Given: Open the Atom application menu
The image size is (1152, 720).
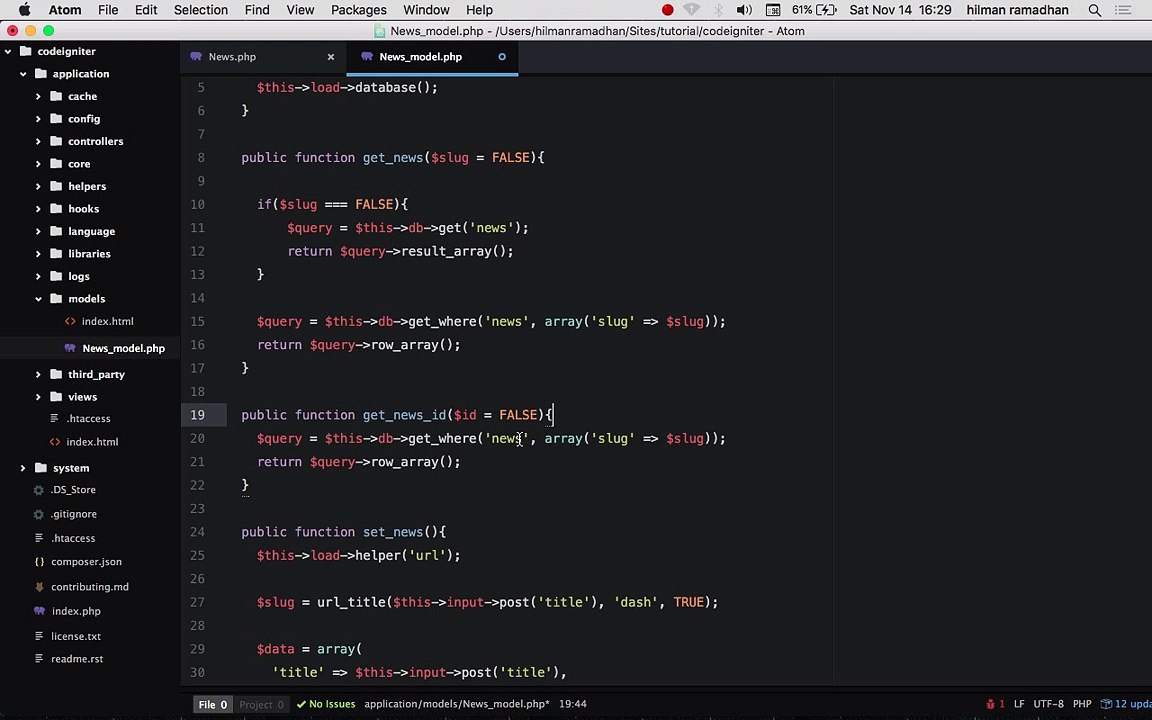Looking at the screenshot, I should point(65,10).
